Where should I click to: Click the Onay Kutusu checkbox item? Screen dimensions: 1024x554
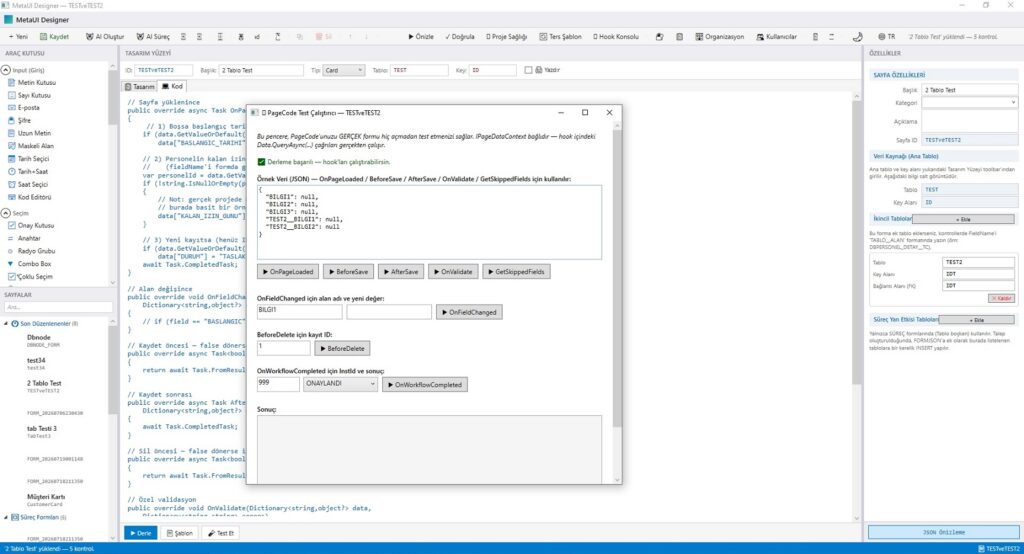(x=31, y=225)
